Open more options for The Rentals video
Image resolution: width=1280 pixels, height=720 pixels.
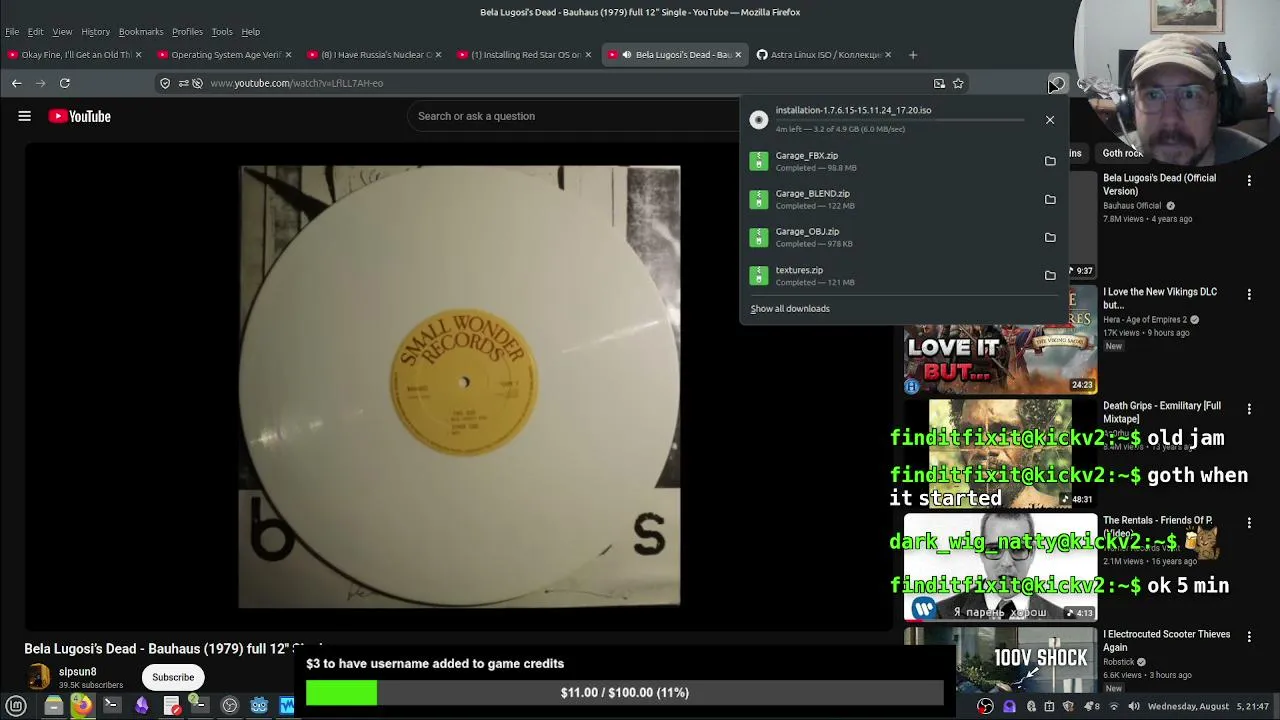[1249, 523]
